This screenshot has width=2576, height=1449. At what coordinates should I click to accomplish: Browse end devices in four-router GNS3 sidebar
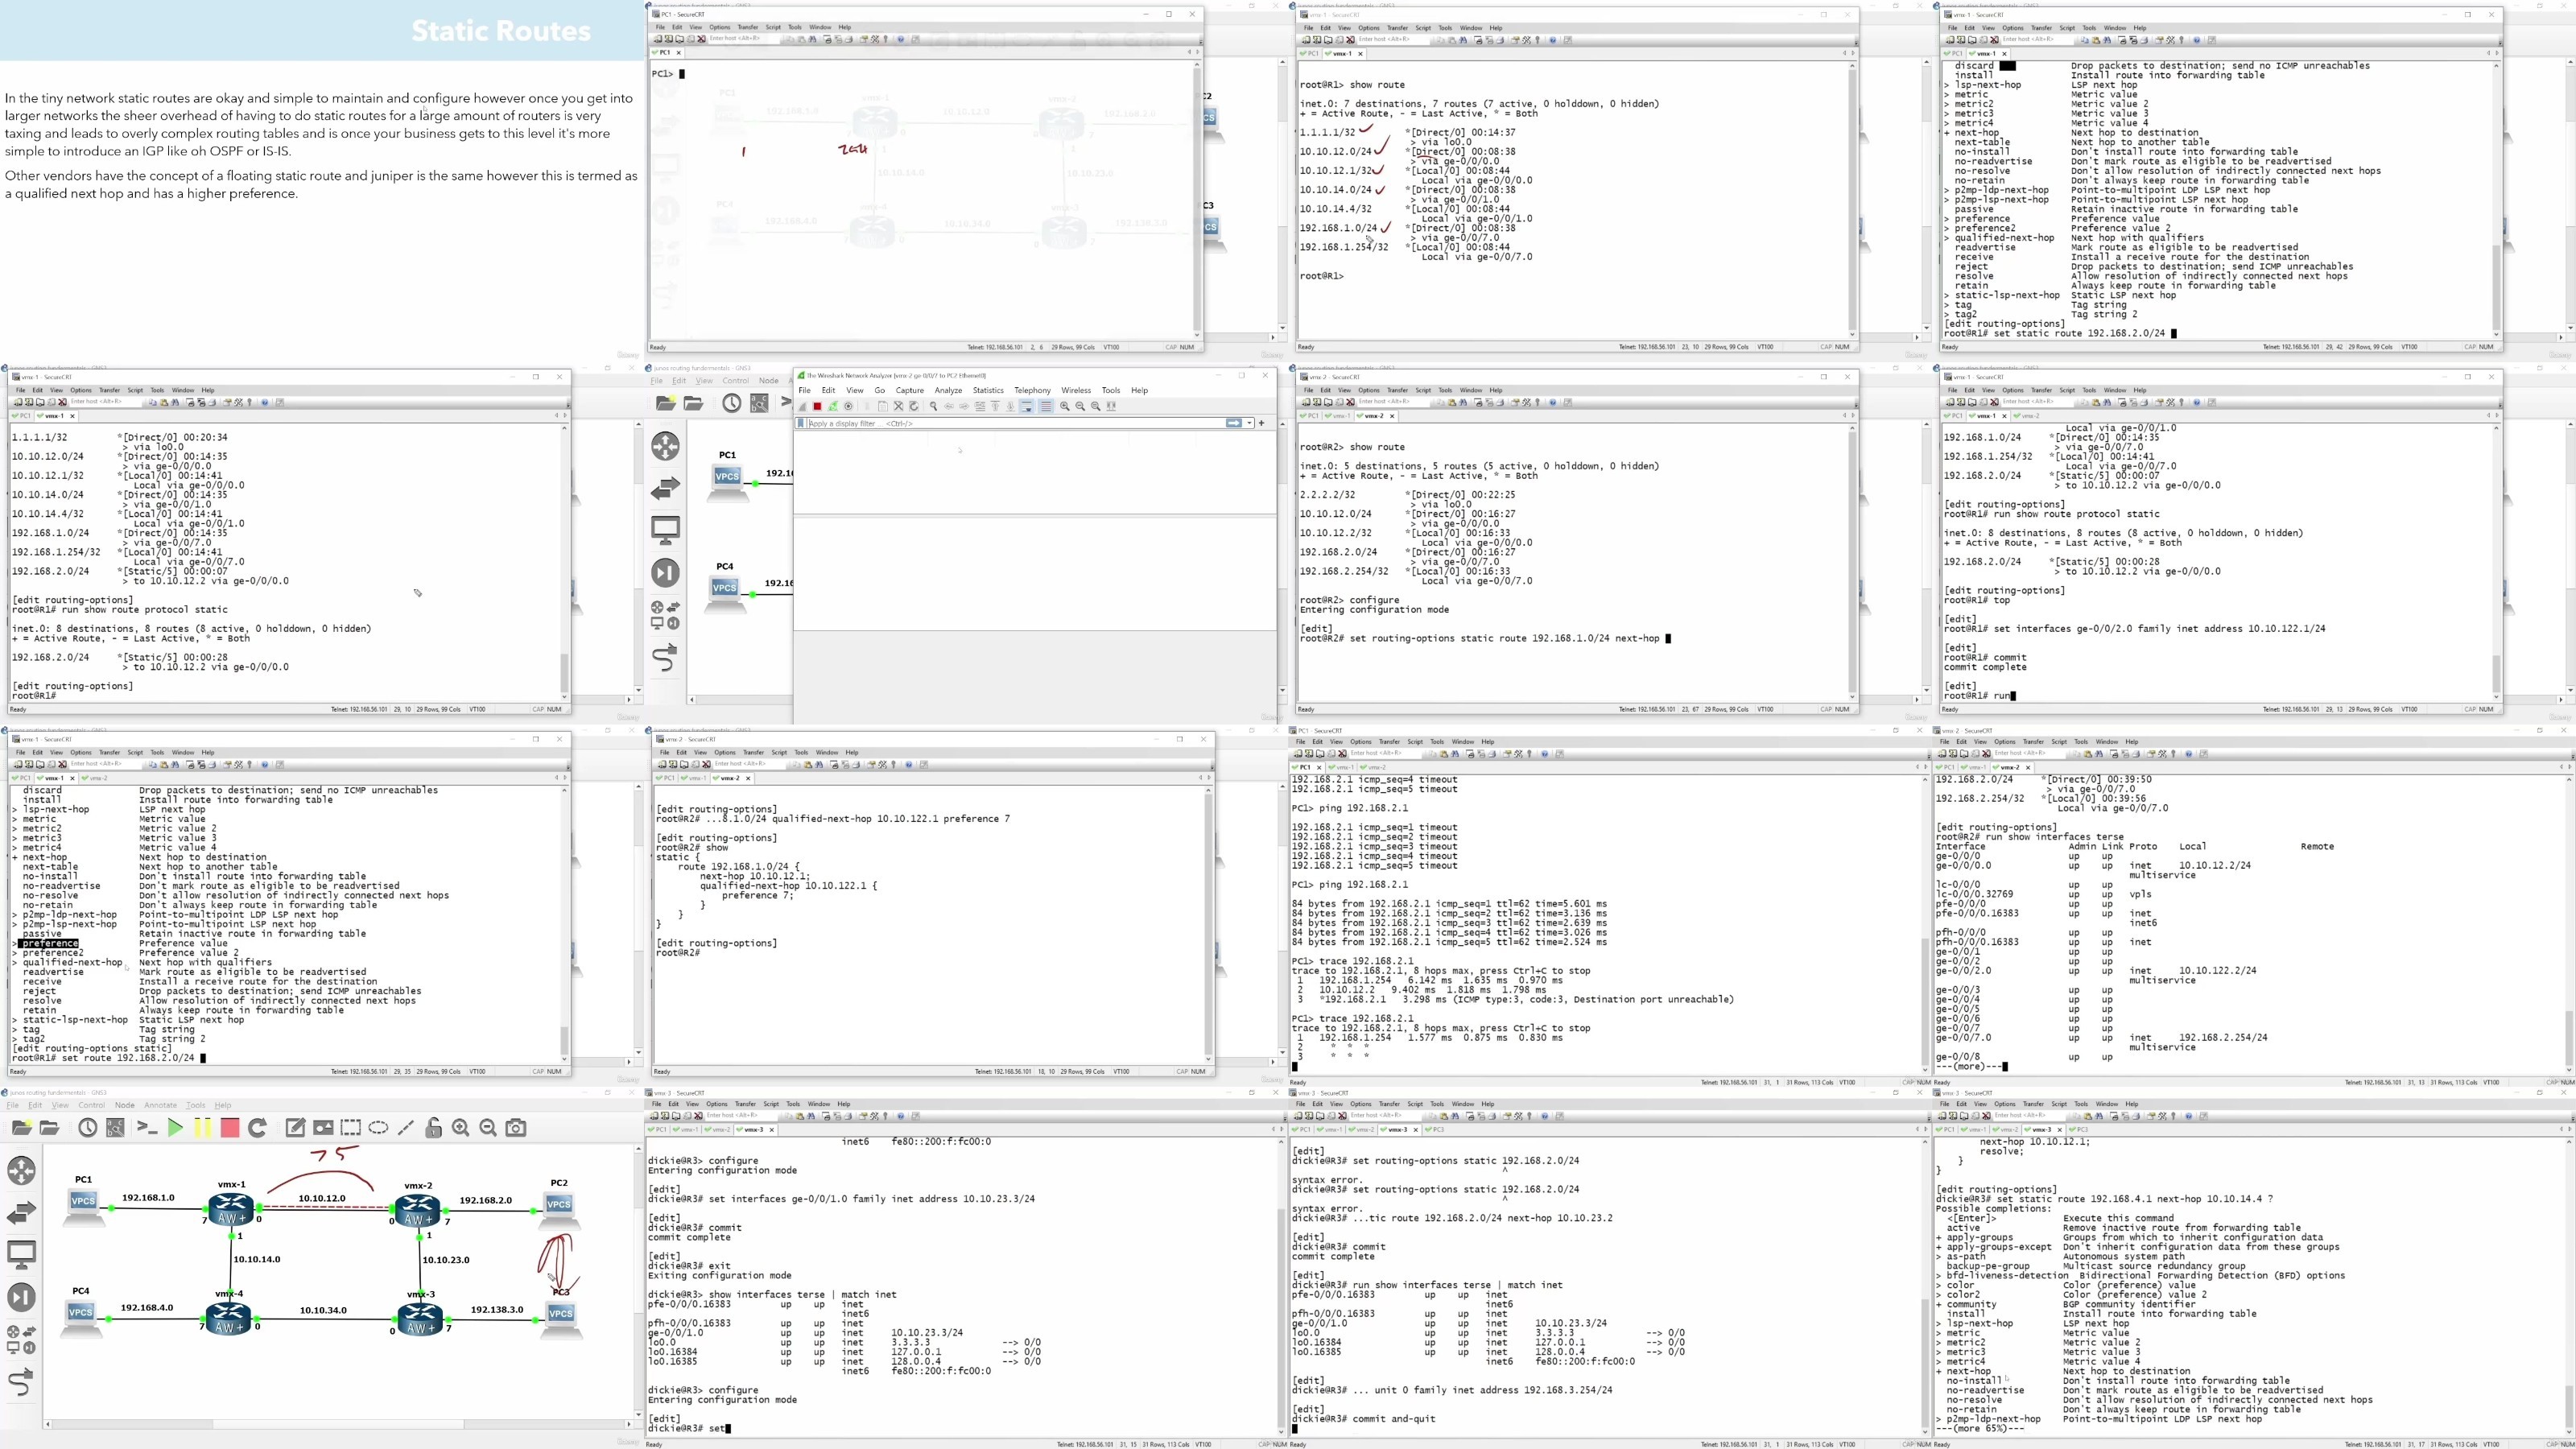pos(21,1254)
